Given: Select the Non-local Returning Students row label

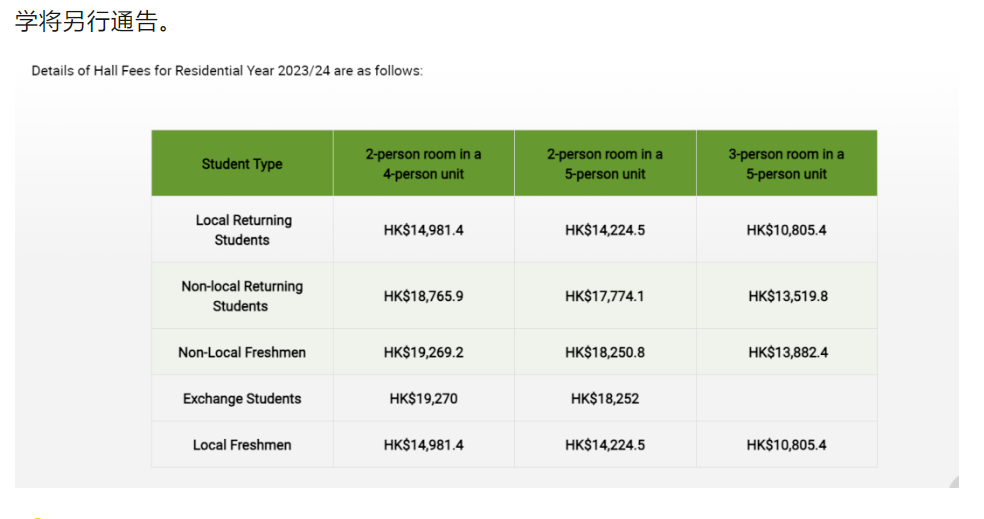Looking at the screenshot, I should (x=242, y=296).
